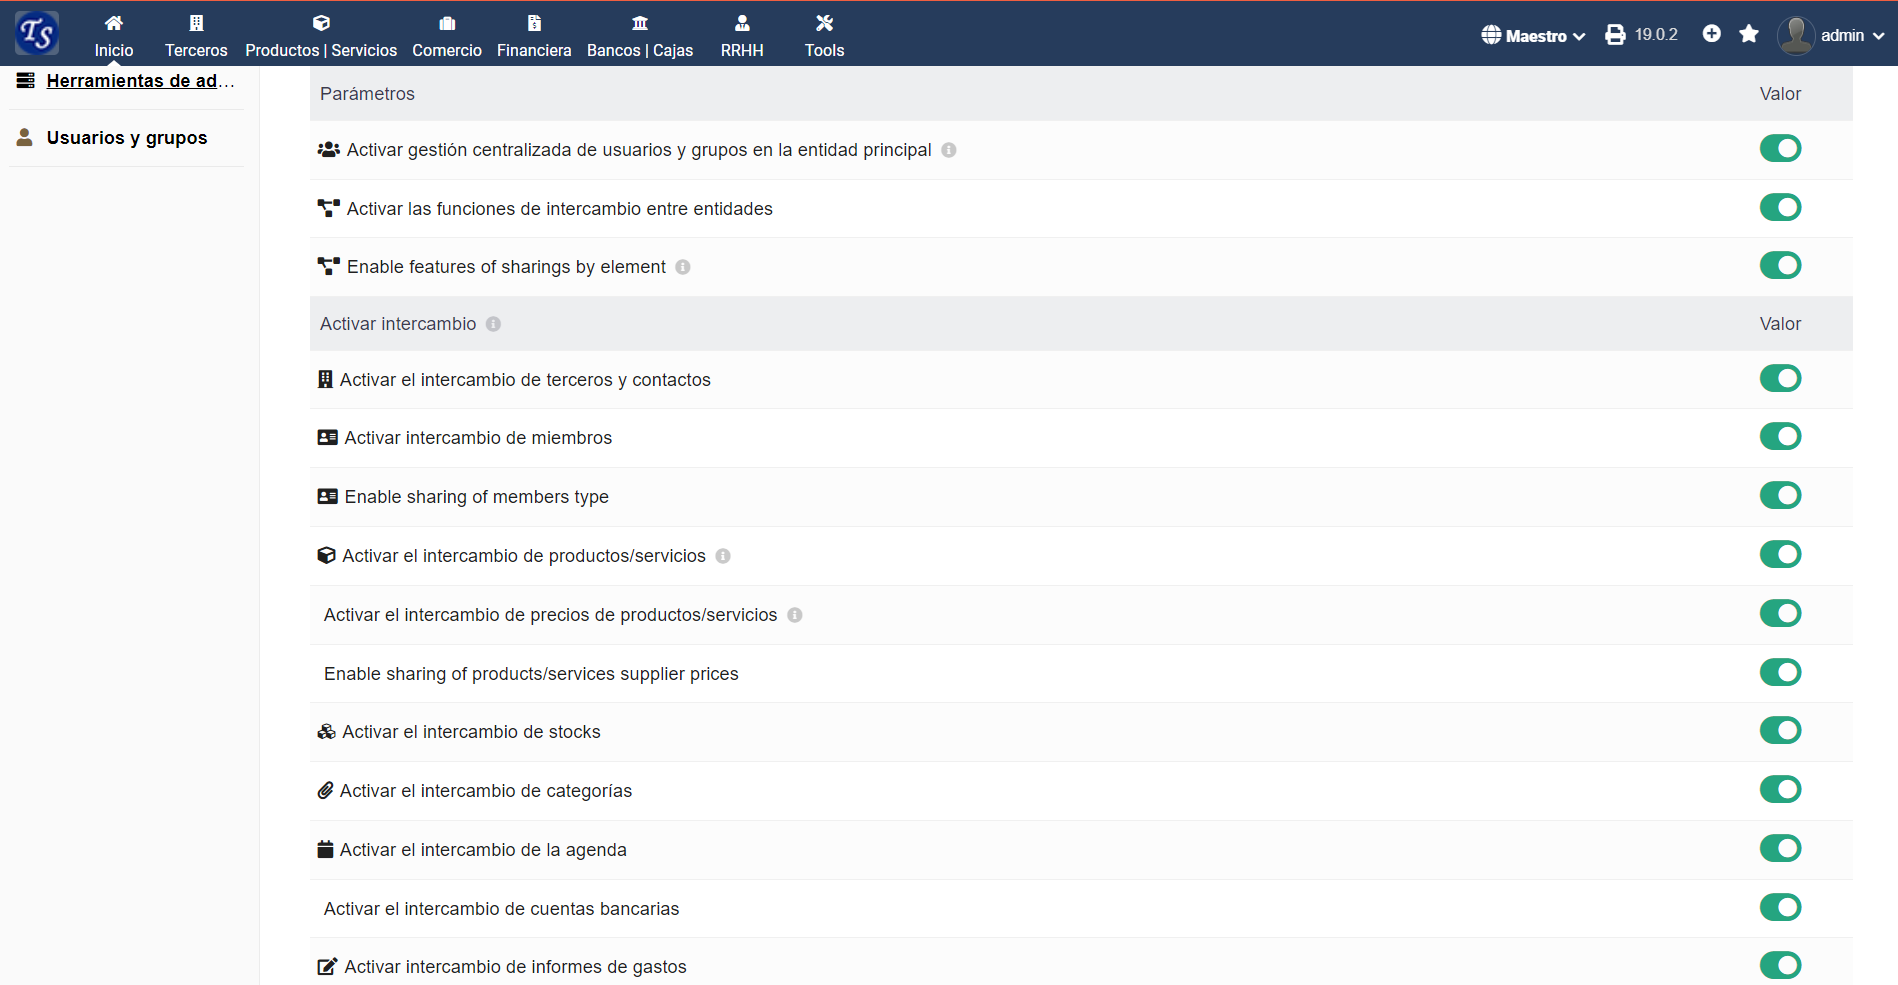Toggle sharing of supplier prices
Screen dimensions: 1898x985
coord(1781,673)
